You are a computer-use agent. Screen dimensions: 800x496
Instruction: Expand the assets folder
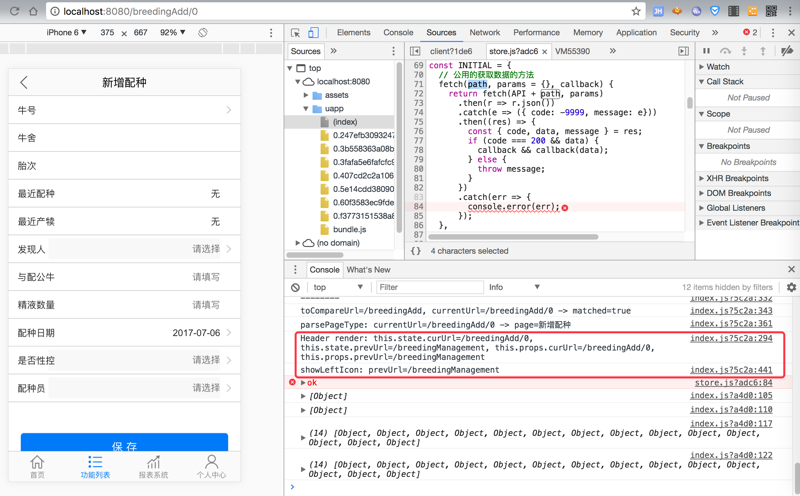point(306,95)
